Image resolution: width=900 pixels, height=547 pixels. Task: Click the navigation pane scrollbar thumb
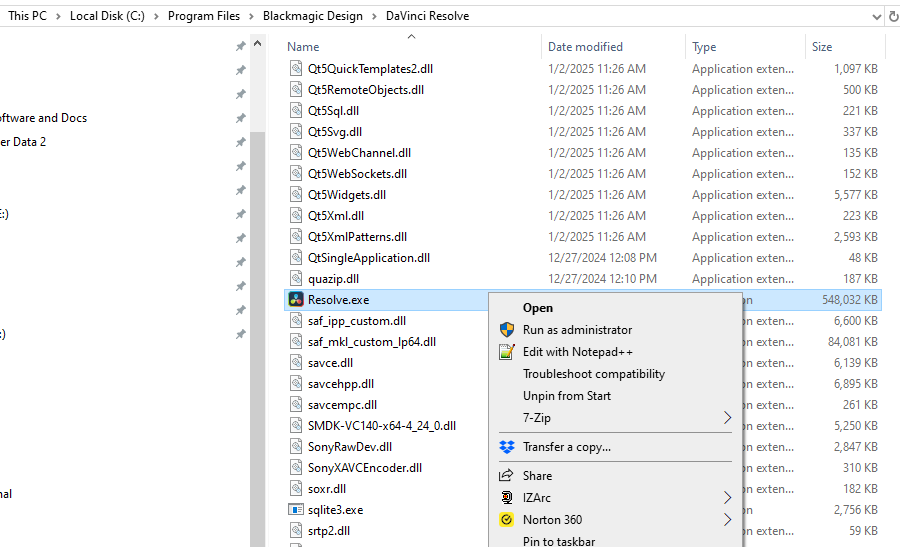(258, 339)
